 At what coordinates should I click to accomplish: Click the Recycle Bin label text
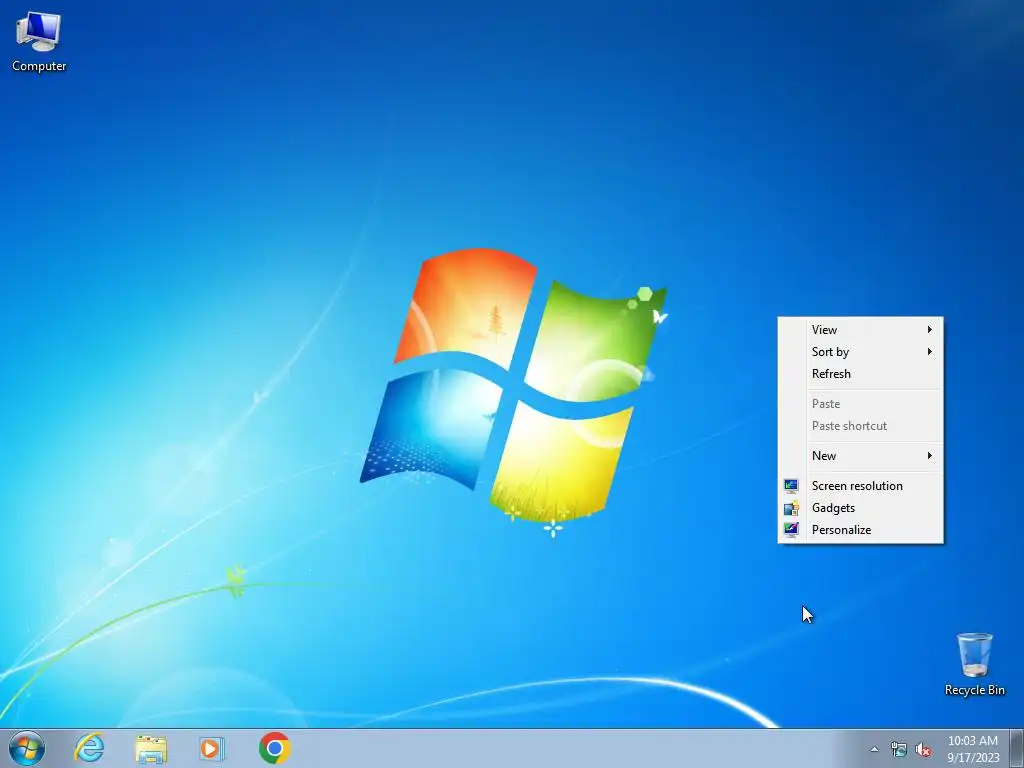(x=974, y=690)
